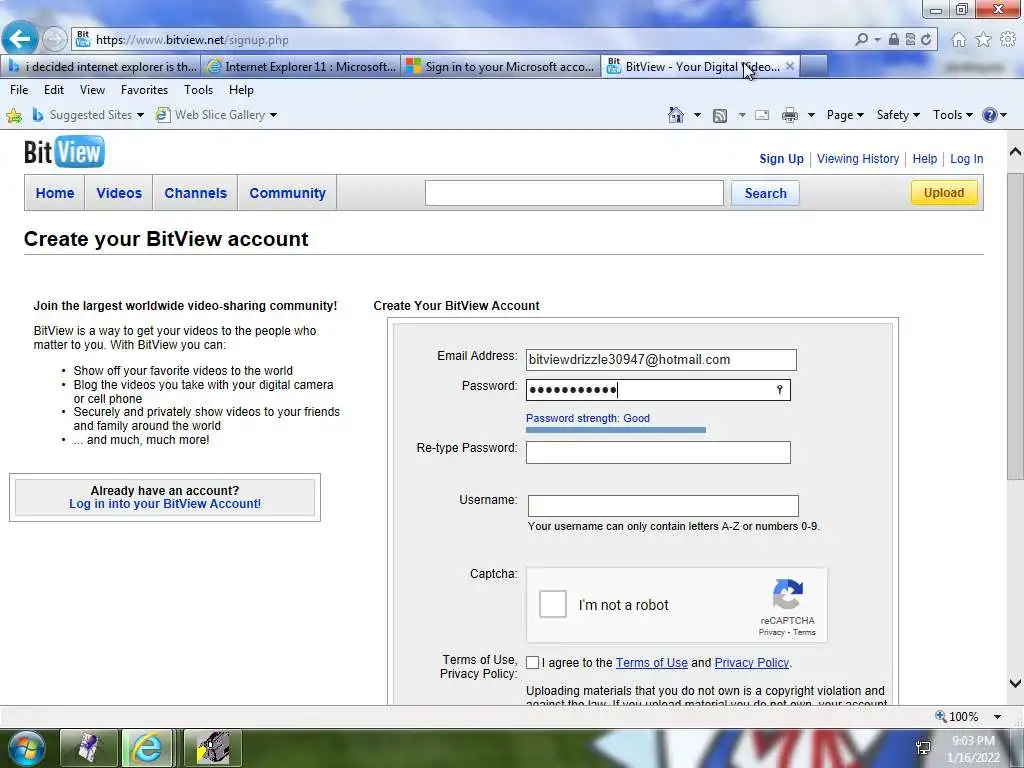Click the compatibility view icon in address bar

click(910, 40)
